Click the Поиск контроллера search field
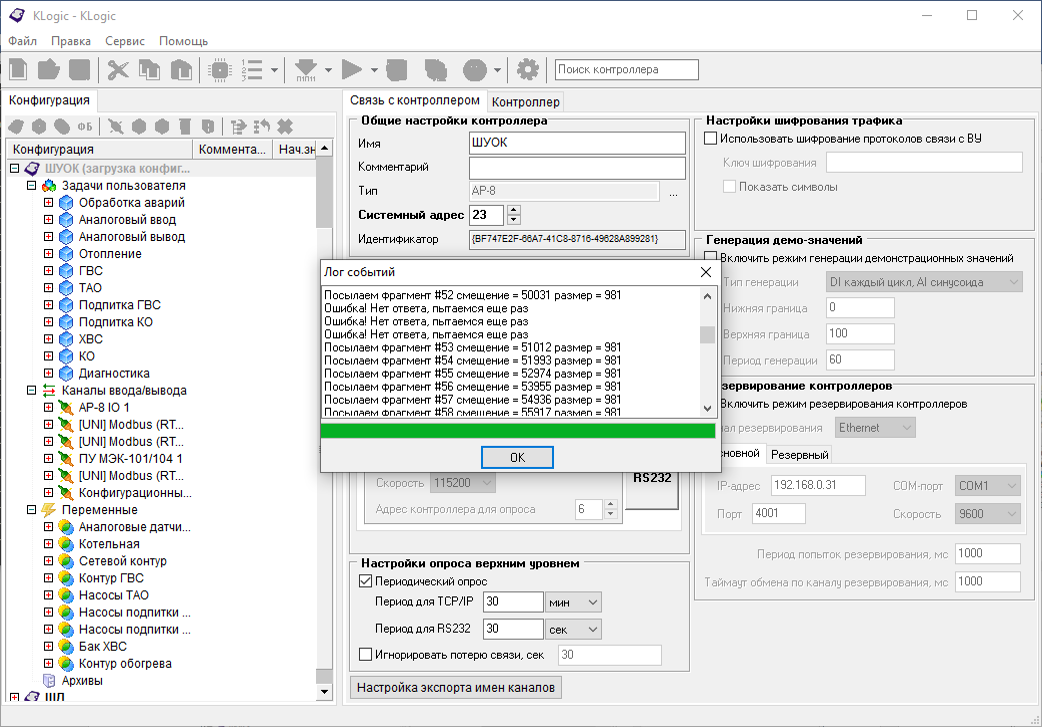This screenshot has width=1042, height=727. click(627, 69)
